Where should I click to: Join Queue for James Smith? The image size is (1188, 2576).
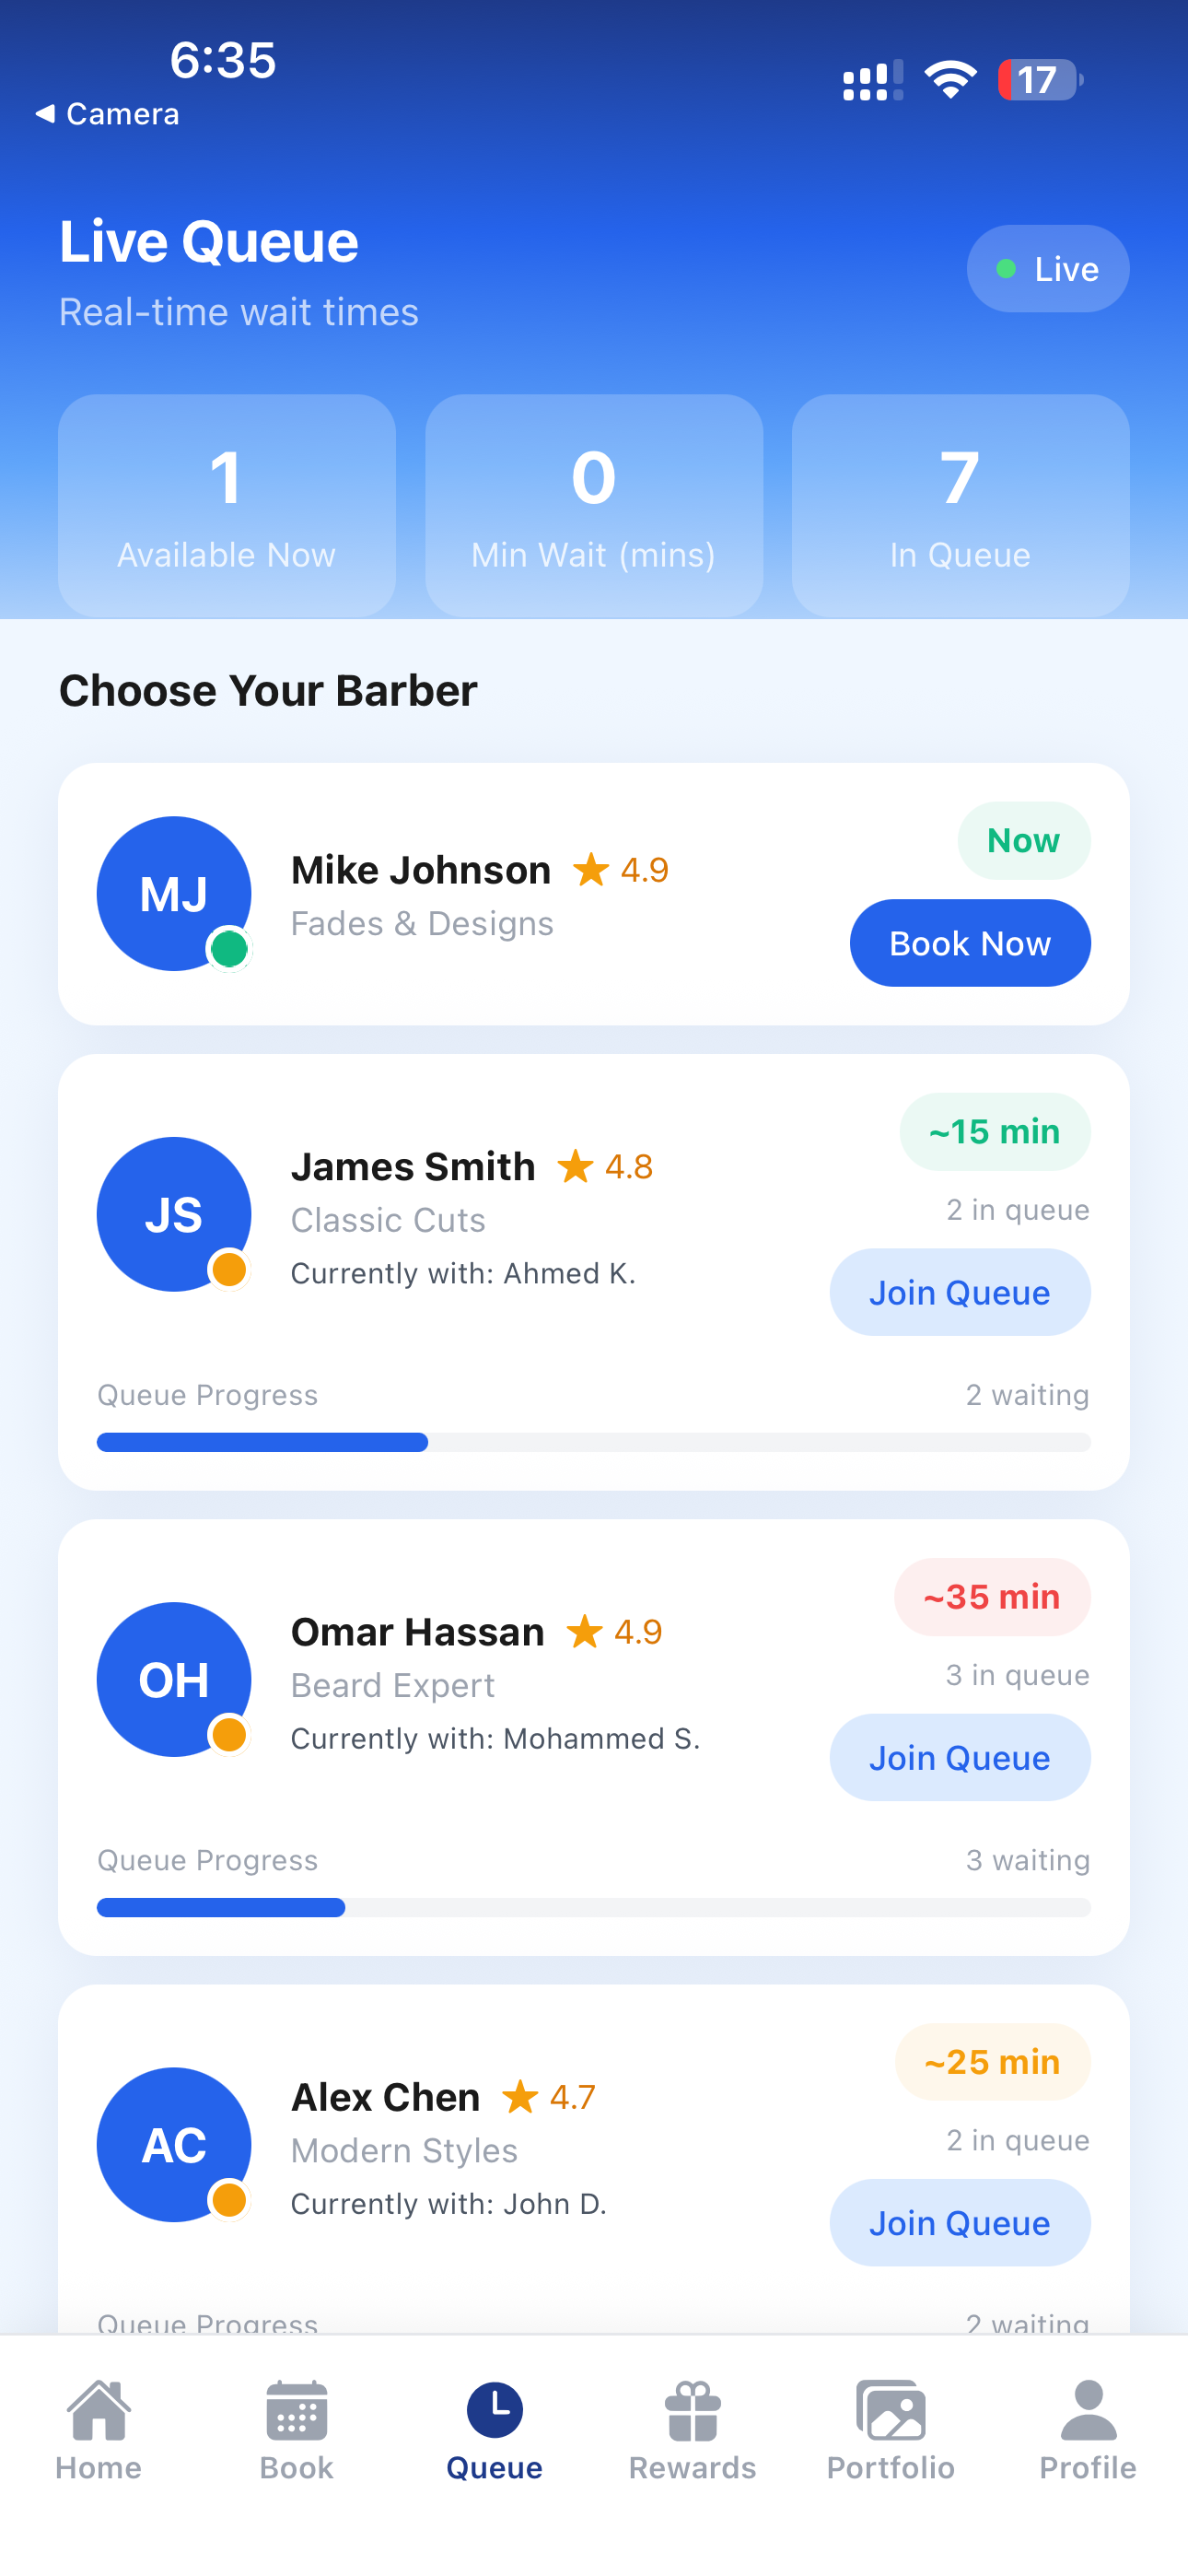[x=959, y=1292]
